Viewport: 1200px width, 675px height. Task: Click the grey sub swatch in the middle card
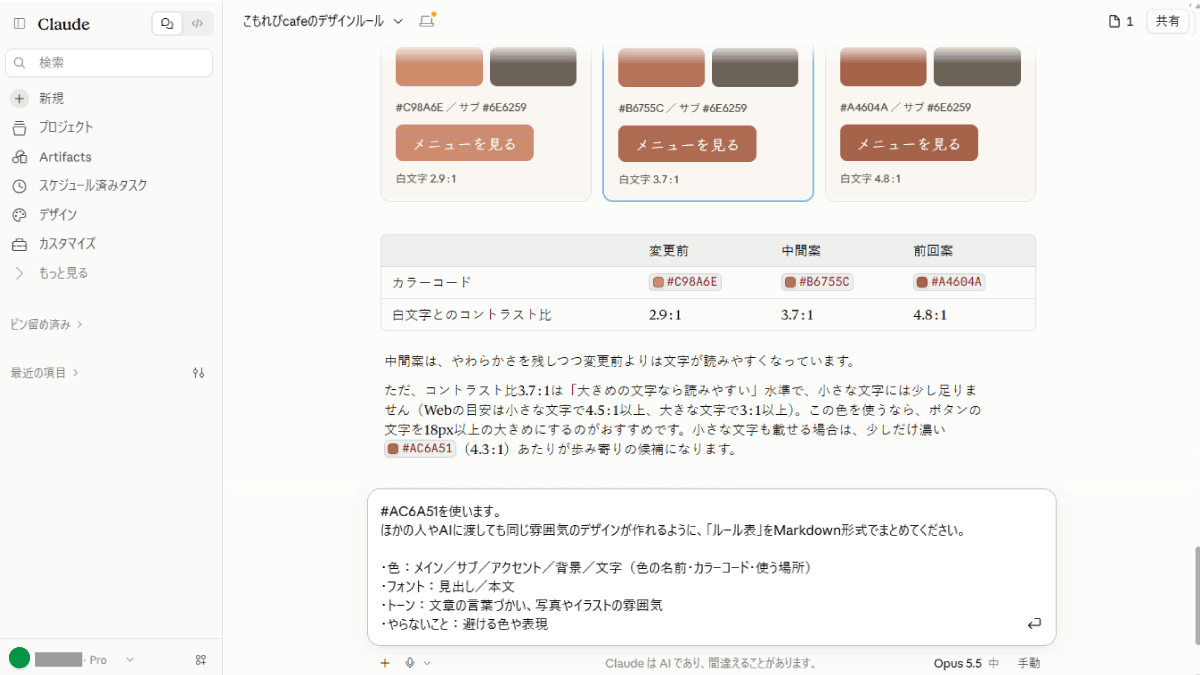click(755, 66)
